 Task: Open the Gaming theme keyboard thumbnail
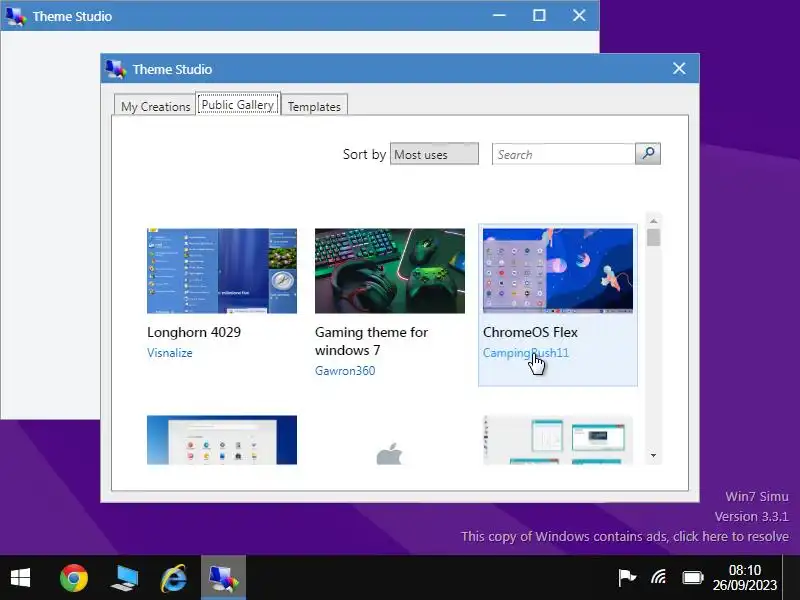390,270
